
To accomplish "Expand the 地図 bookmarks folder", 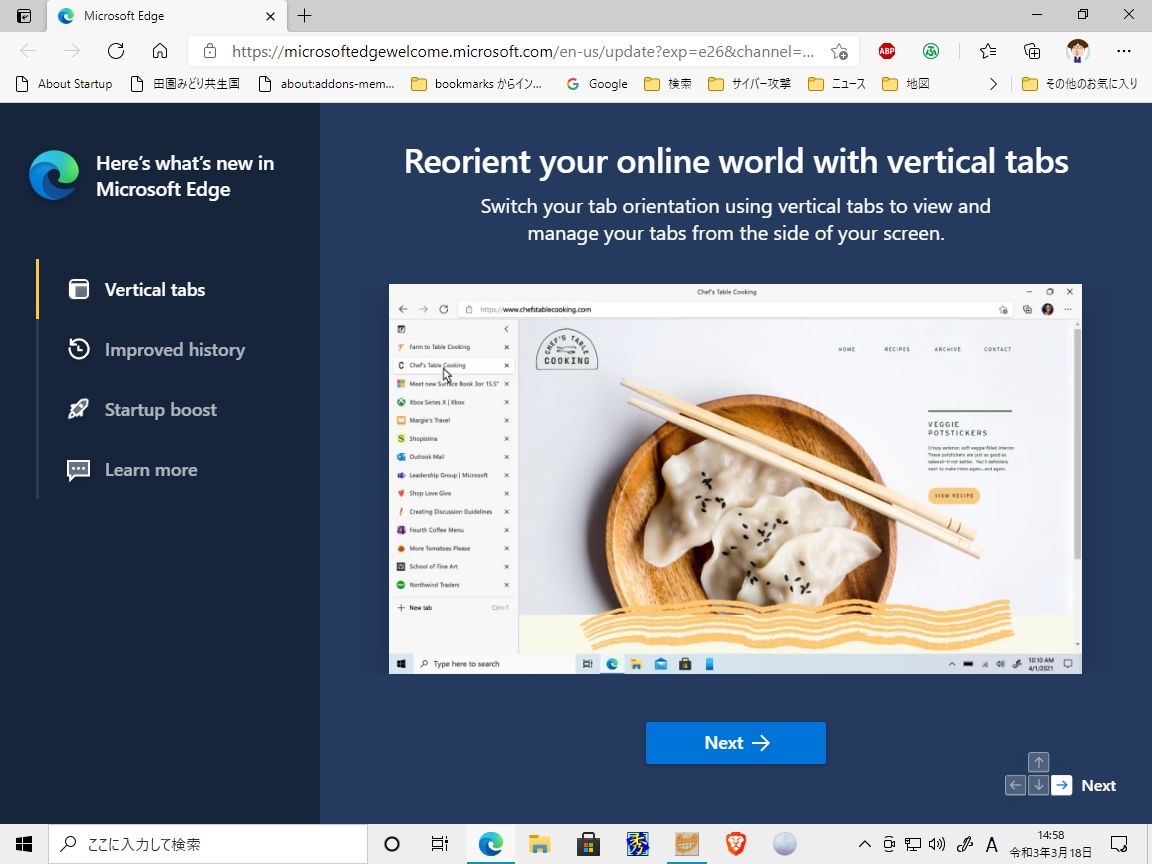I will [905, 84].
